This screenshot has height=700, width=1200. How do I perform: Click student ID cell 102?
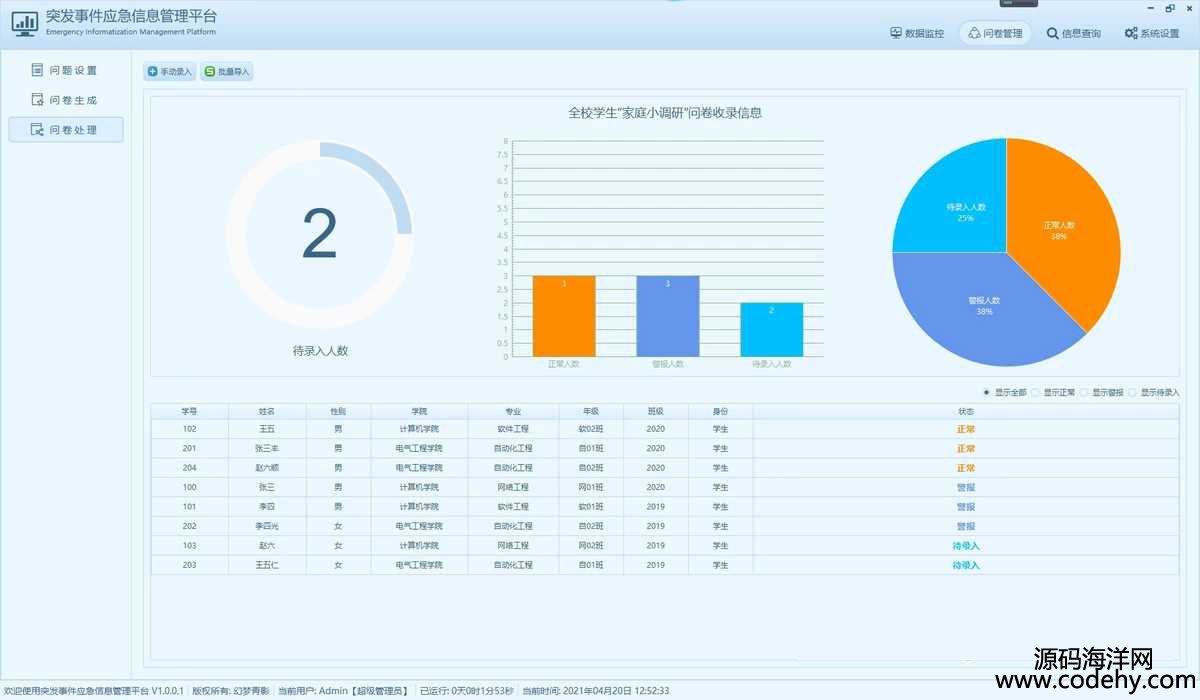(x=190, y=429)
